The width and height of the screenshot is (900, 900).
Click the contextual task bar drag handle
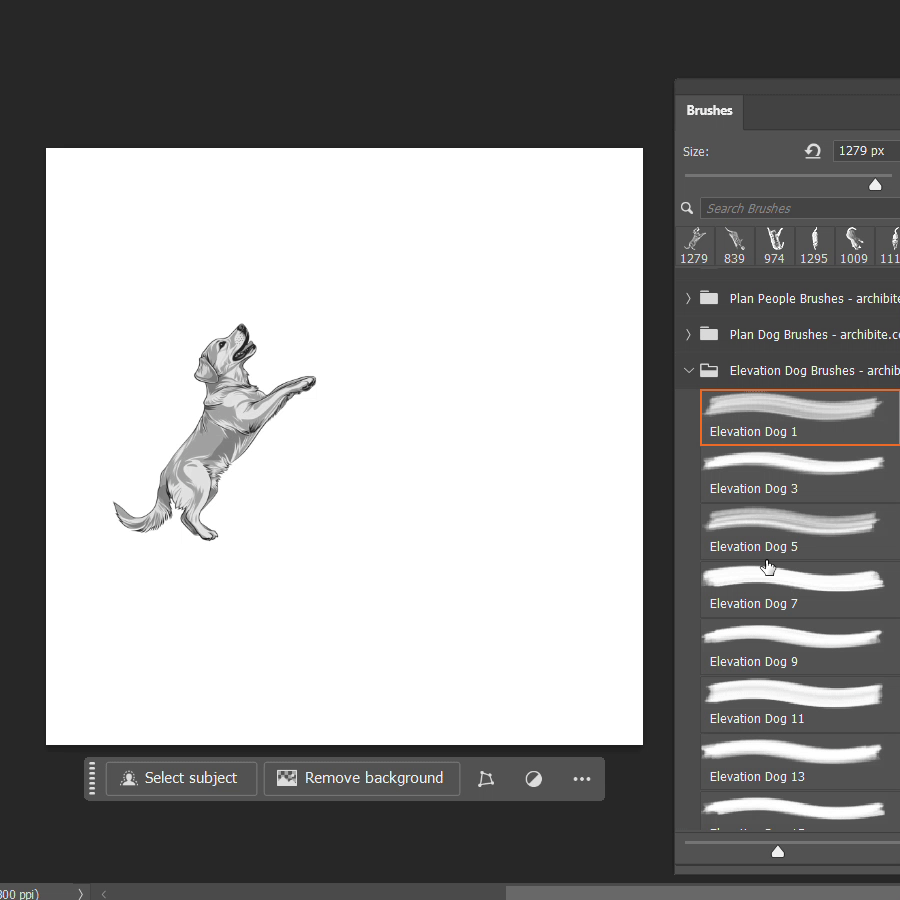pyautogui.click(x=93, y=778)
